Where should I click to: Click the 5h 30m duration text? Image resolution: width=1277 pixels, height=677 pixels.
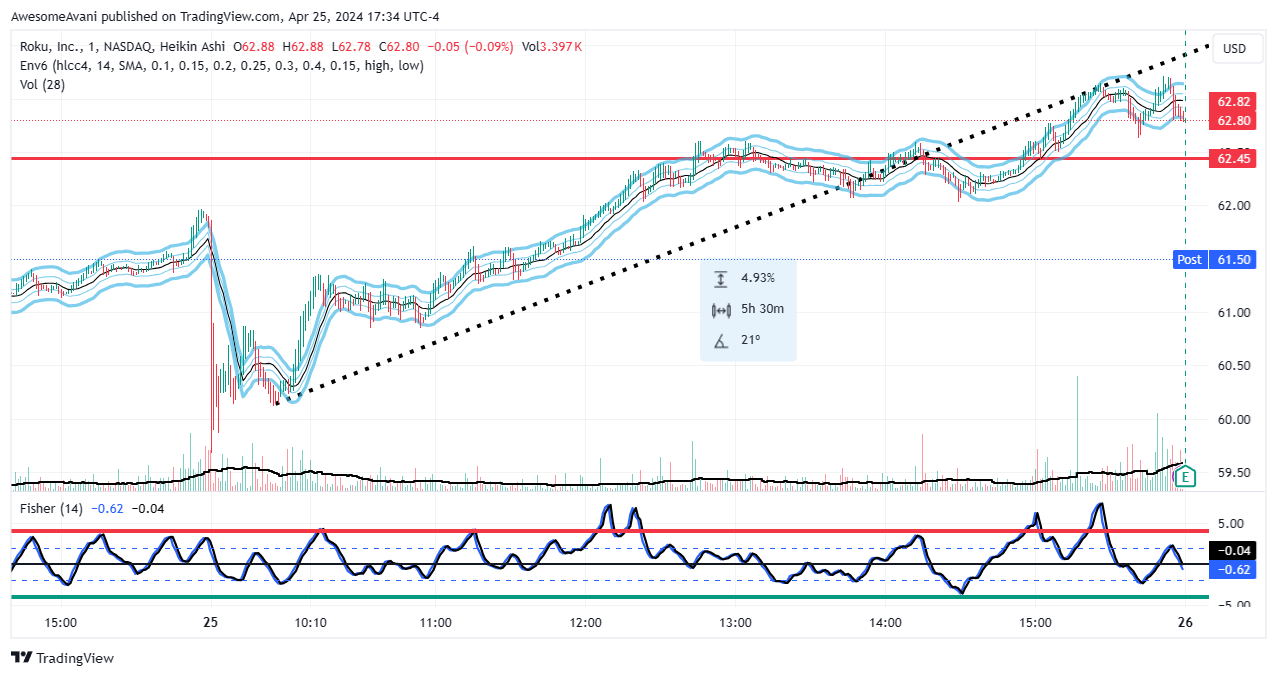[763, 309]
